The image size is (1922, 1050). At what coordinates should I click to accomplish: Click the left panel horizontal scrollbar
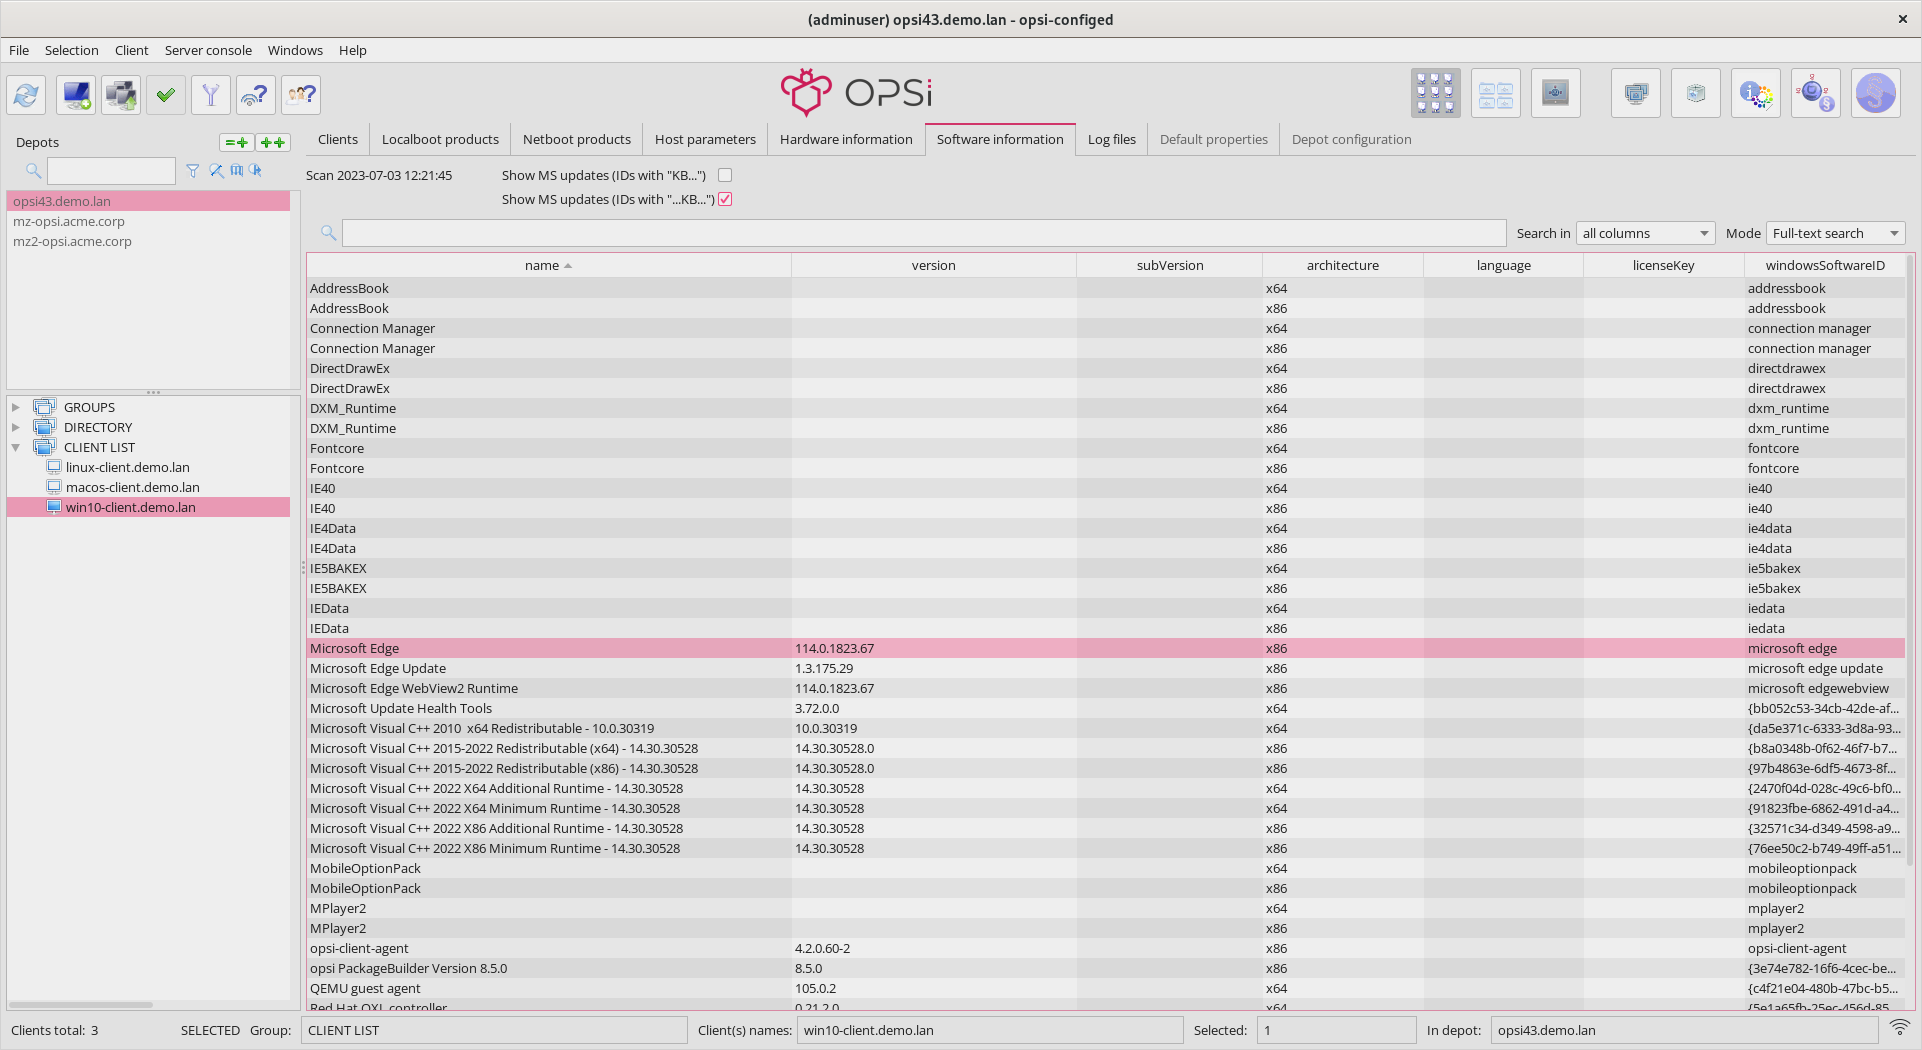pos(80,1004)
